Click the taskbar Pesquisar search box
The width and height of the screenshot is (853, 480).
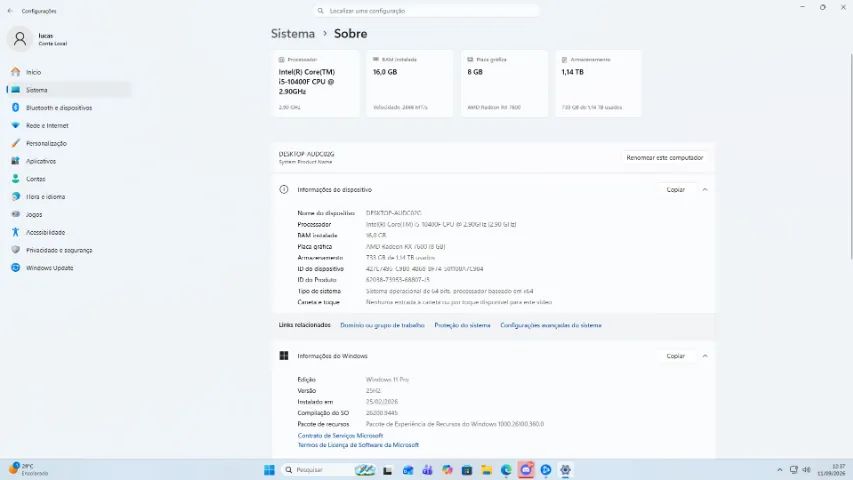[329, 470]
